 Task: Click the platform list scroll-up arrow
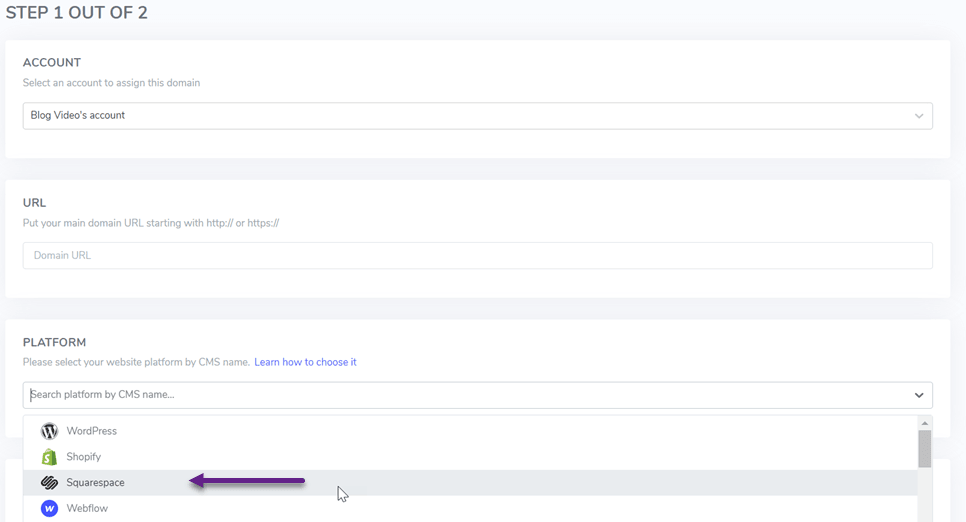(924, 423)
